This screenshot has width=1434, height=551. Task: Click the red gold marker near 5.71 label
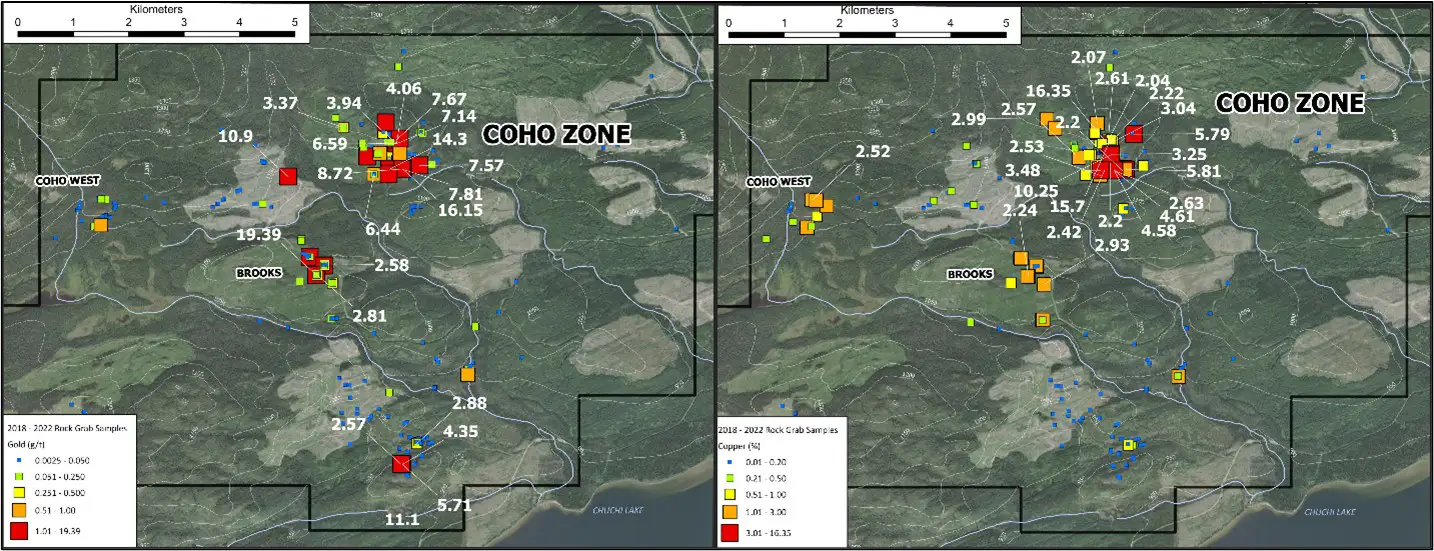pyautogui.click(x=402, y=464)
